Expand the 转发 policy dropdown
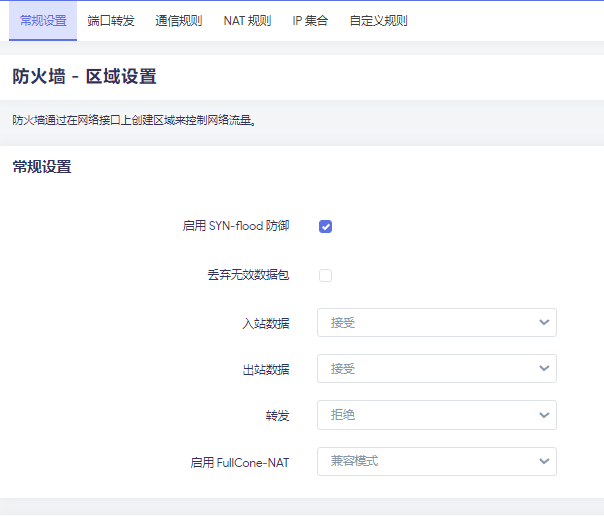The height and width of the screenshot is (517, 604). (x=437, y=415)
